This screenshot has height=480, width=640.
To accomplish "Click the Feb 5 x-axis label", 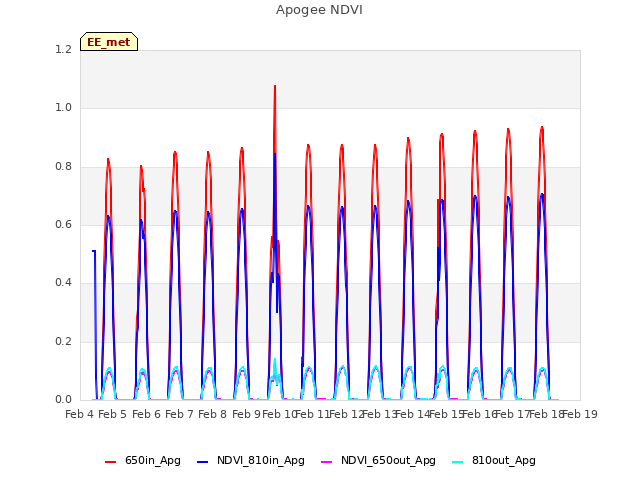I will click(113, 415).
